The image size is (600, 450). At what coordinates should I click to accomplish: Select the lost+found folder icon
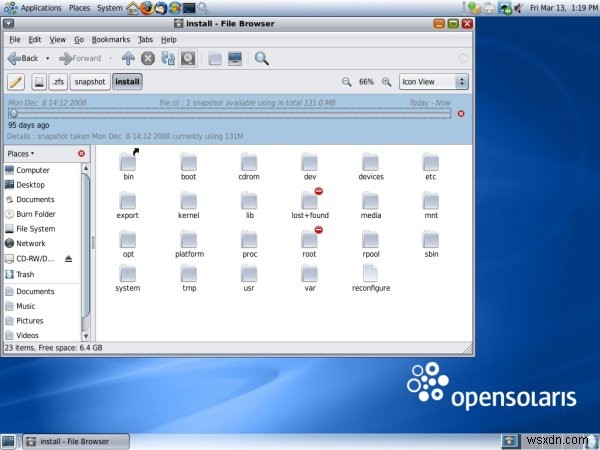(310, 201)
